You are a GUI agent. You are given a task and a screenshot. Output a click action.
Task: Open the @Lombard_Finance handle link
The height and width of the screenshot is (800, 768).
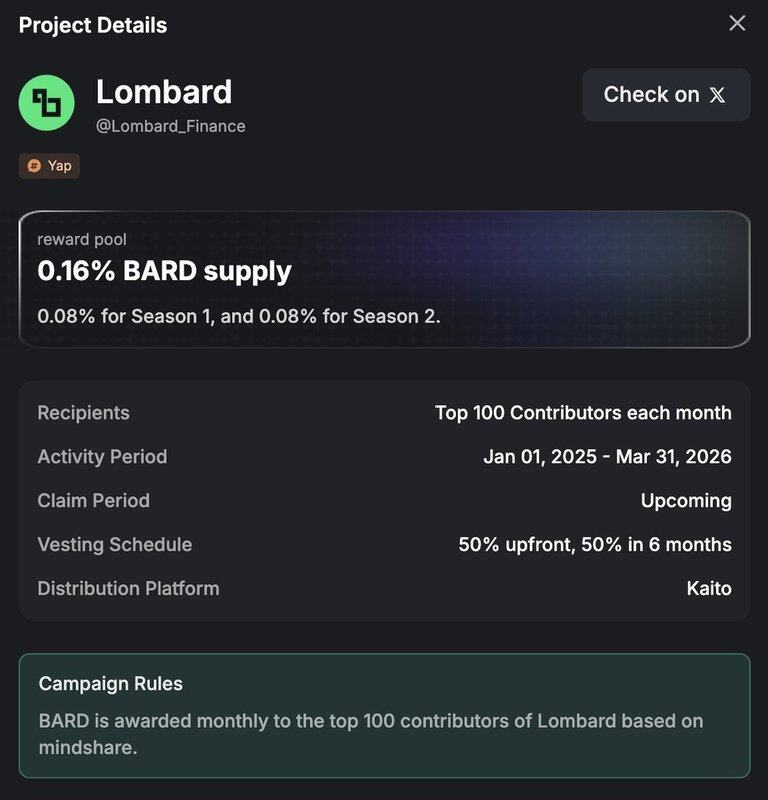[170, 126]
